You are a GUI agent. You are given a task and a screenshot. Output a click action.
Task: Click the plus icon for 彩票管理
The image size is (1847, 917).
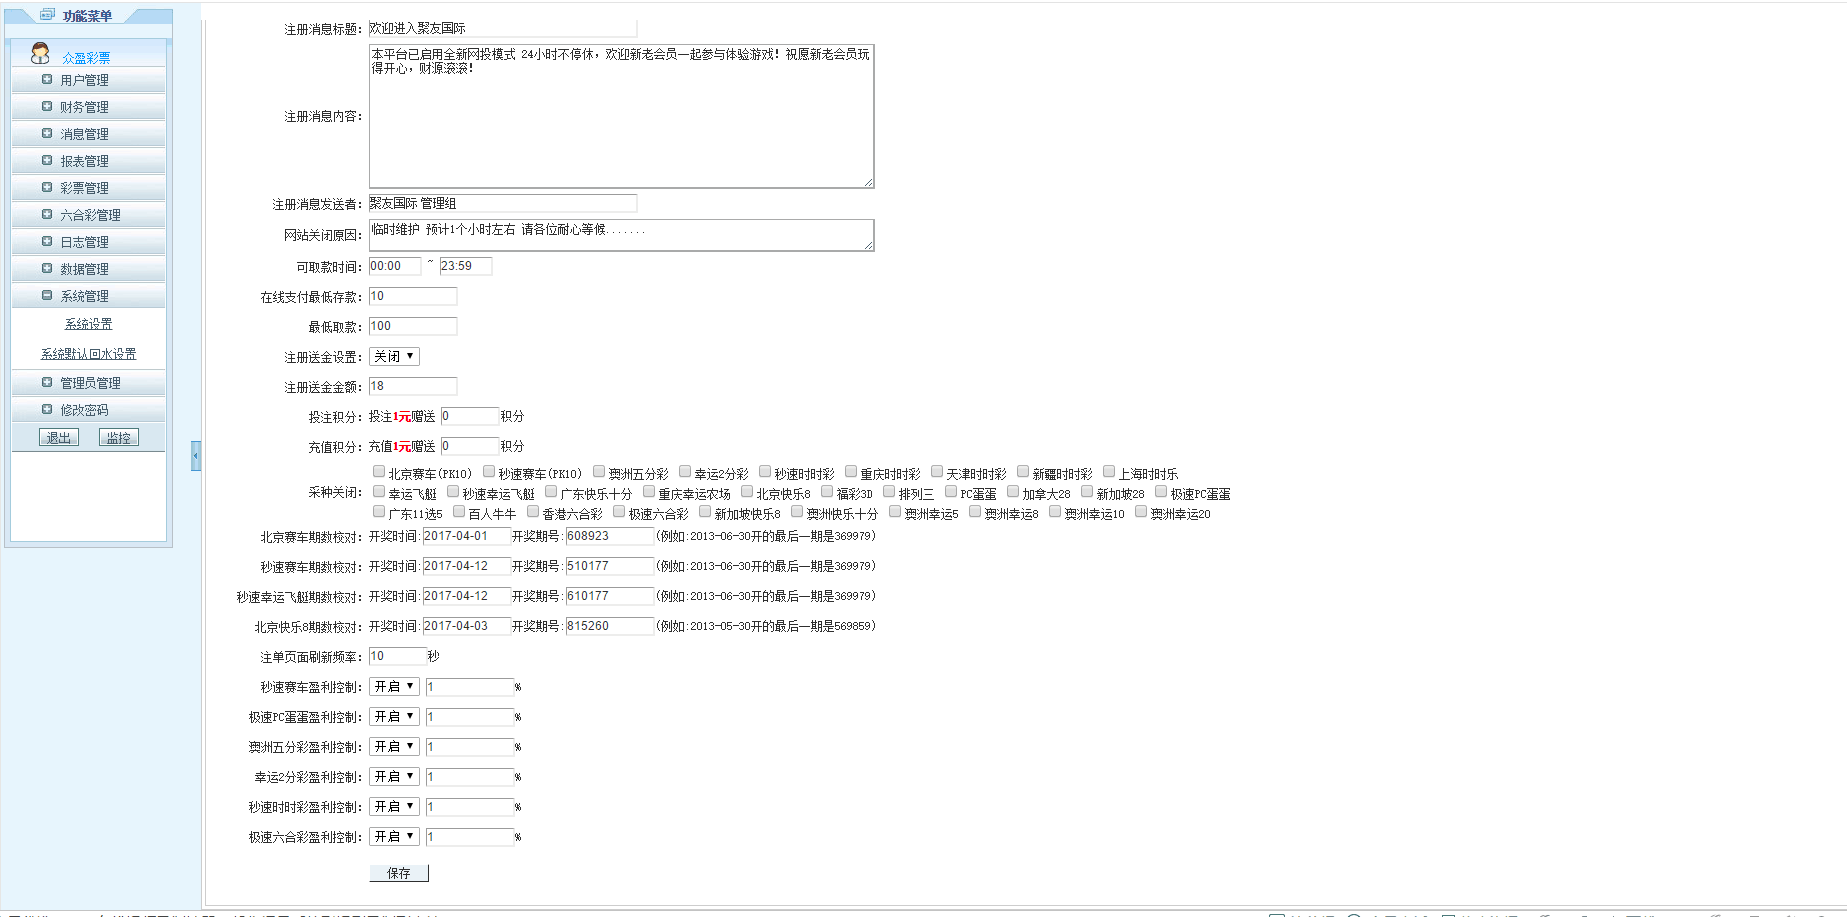[47, 187]
